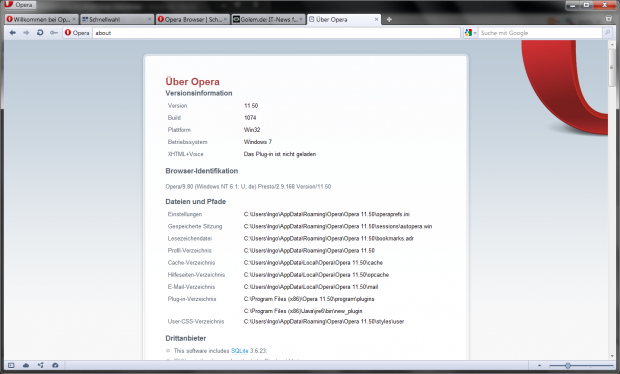Click the scroll down arrow of the page scrollbar

tap(611, 355)
